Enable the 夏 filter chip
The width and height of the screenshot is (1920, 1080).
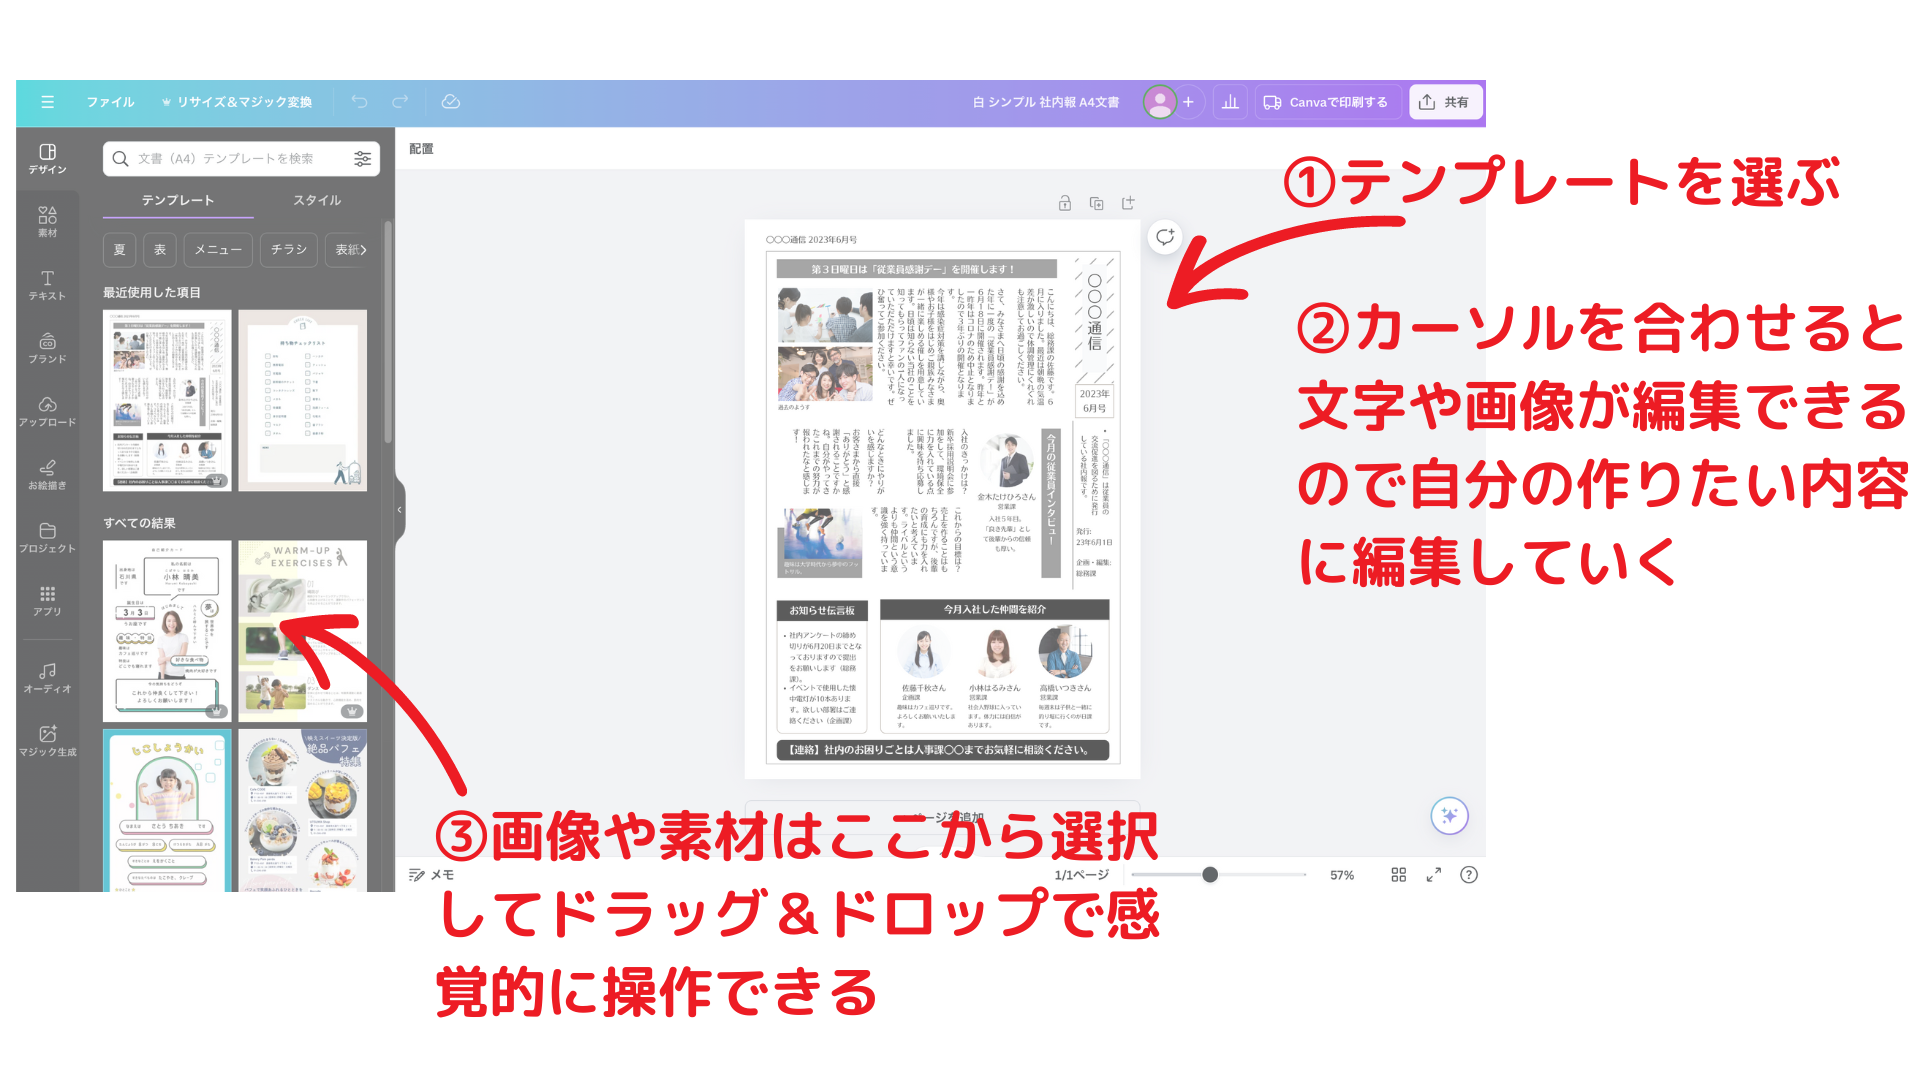click(x=119, y=249)
